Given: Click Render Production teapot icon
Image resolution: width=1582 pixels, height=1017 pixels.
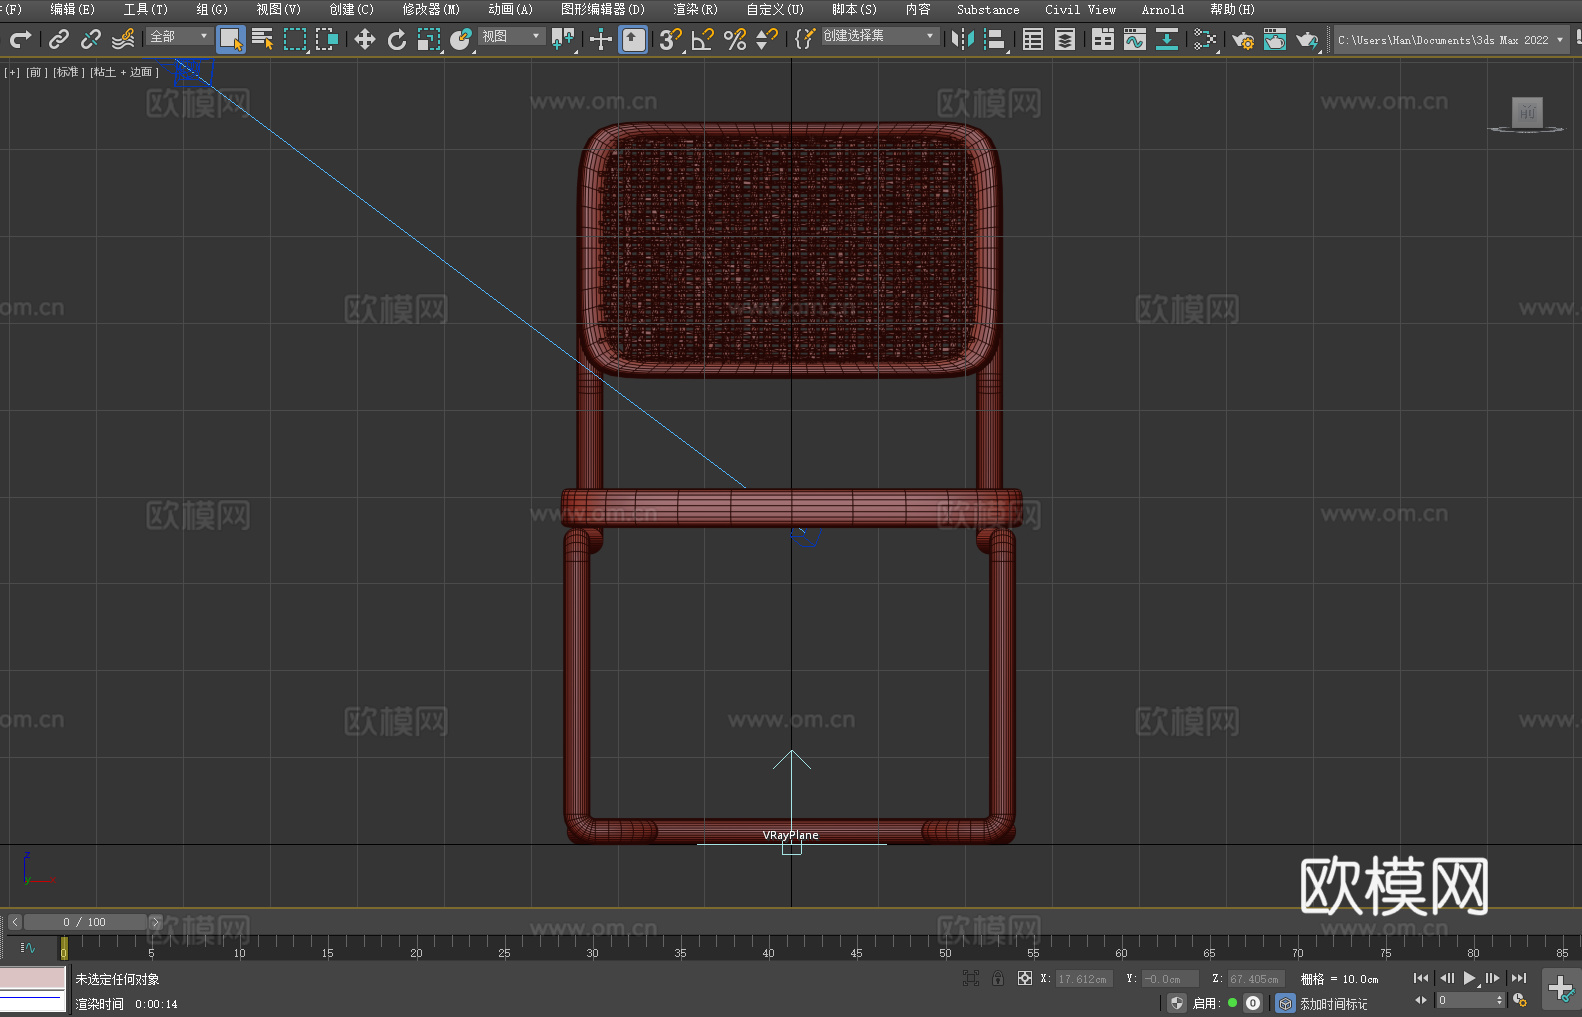Looking at the screenshot, I should pyautogui.click(x=1307, y=39).
